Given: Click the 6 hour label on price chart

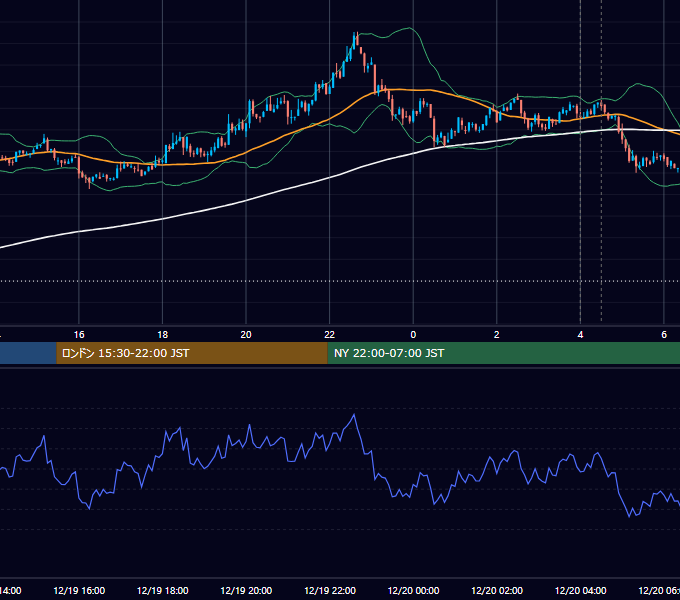Looking at the screenshot, I should point(664,335).
